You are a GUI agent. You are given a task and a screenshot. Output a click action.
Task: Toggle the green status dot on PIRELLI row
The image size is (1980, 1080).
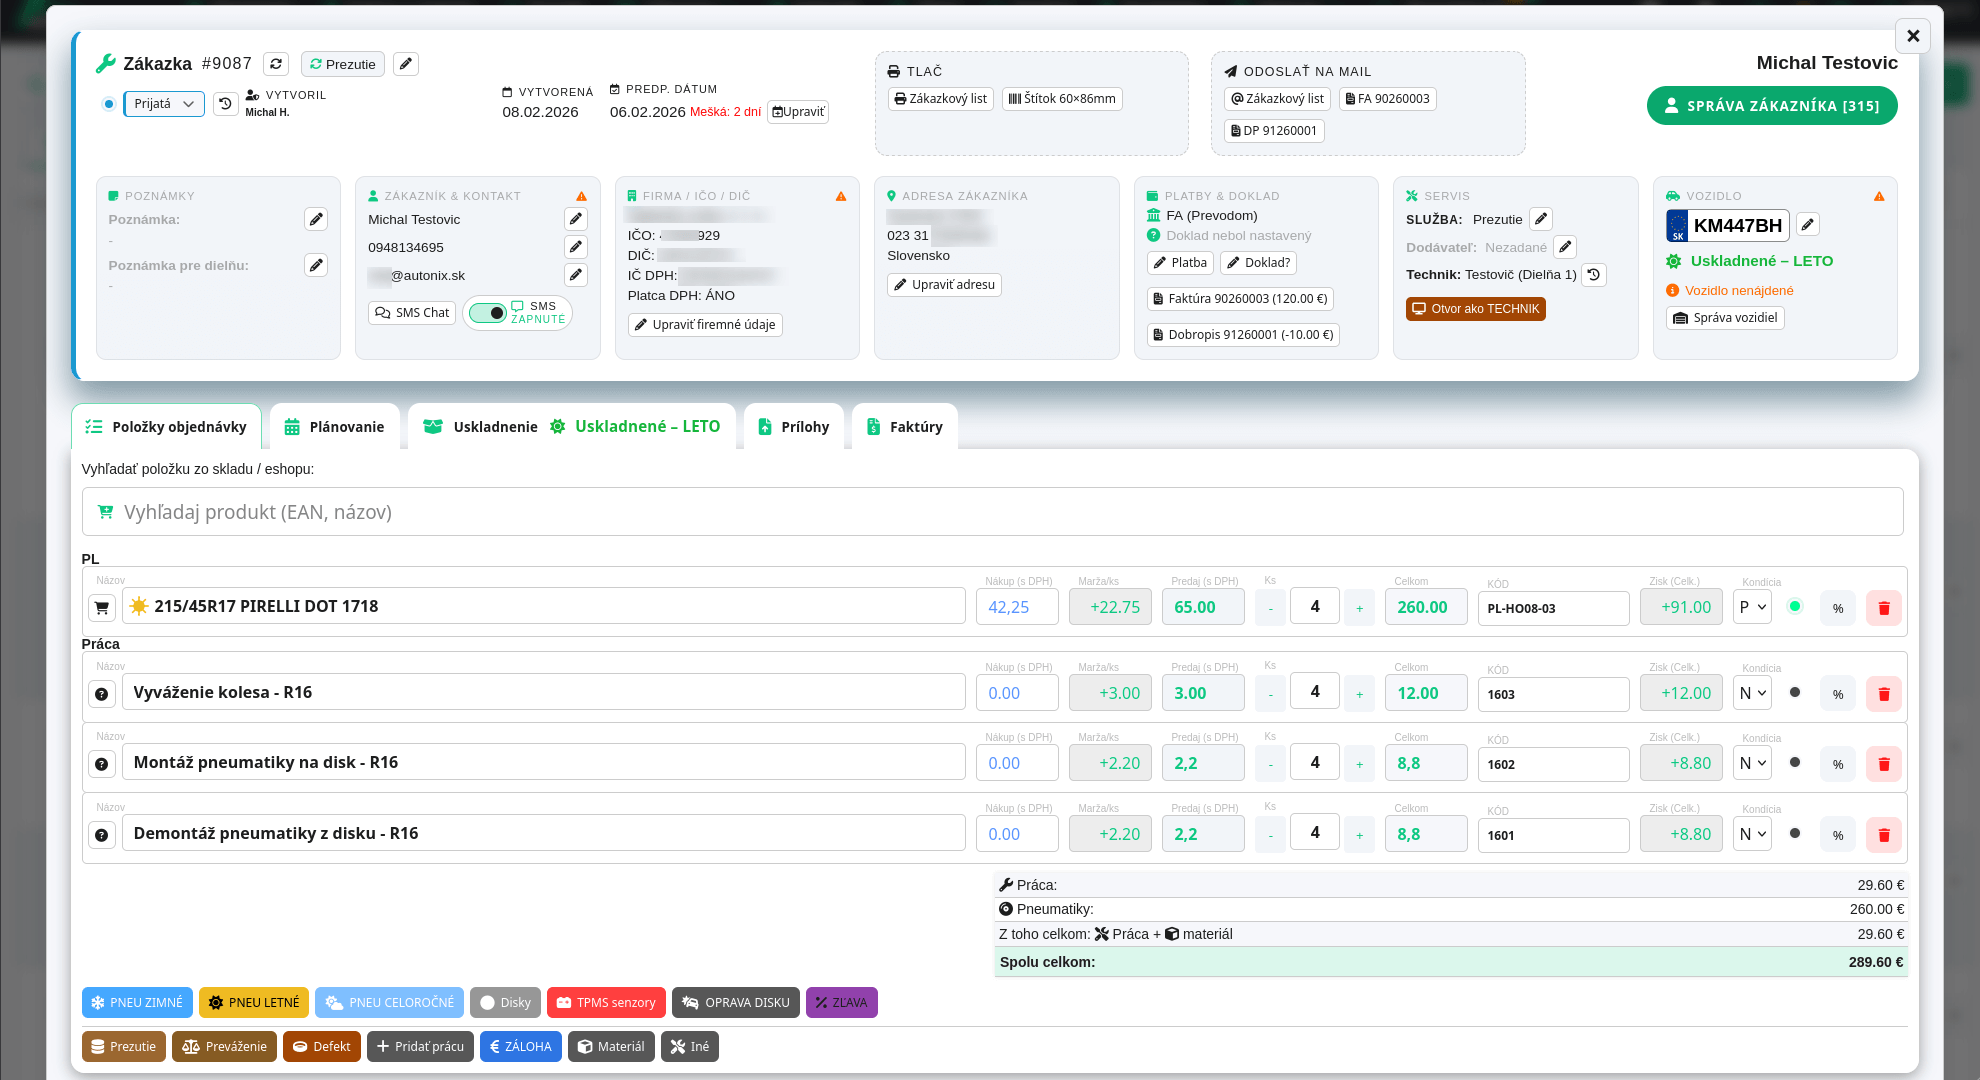(1795, 606)
